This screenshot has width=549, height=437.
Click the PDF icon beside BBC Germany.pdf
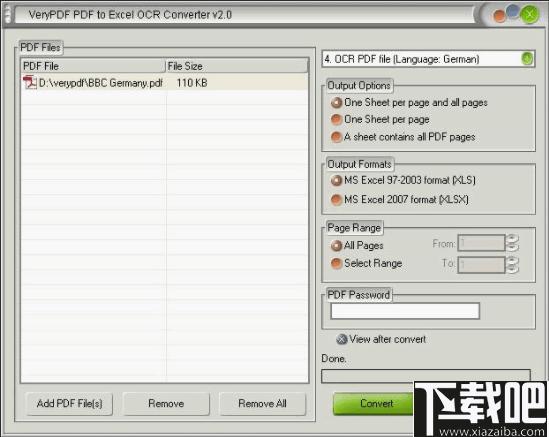[x=30, y=83]
